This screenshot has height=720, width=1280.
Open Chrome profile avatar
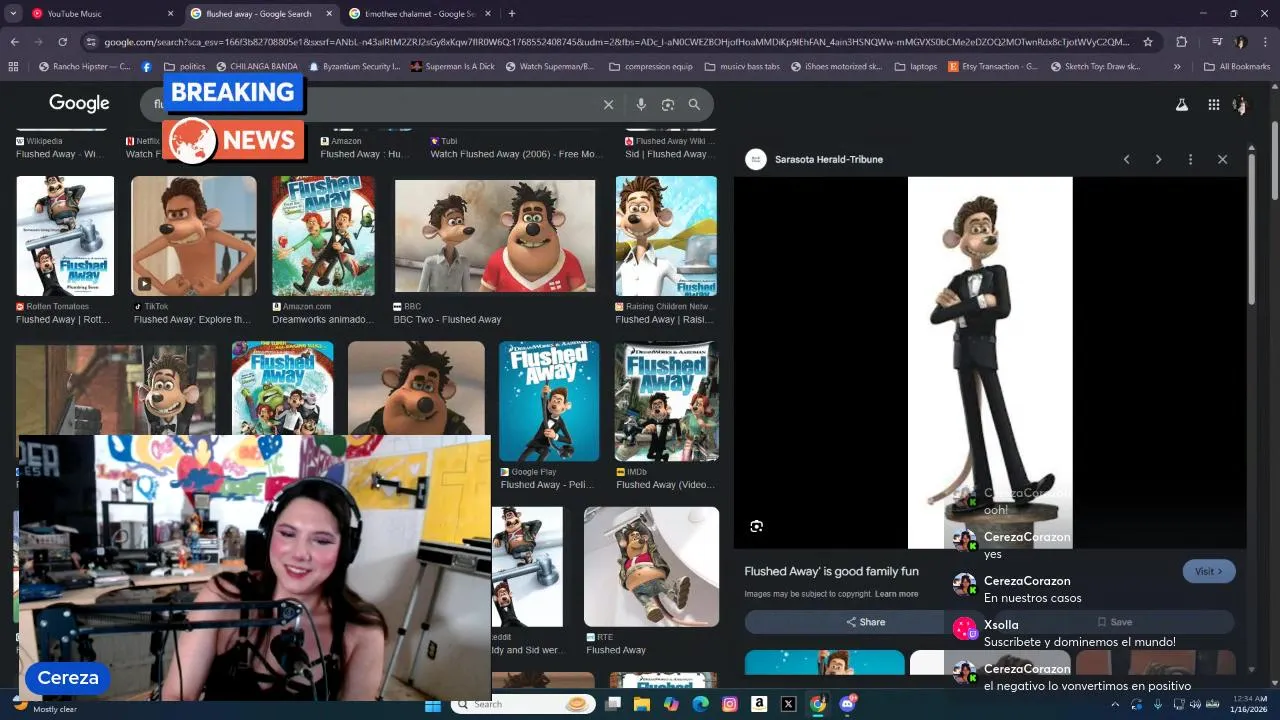pos(1241,42)
